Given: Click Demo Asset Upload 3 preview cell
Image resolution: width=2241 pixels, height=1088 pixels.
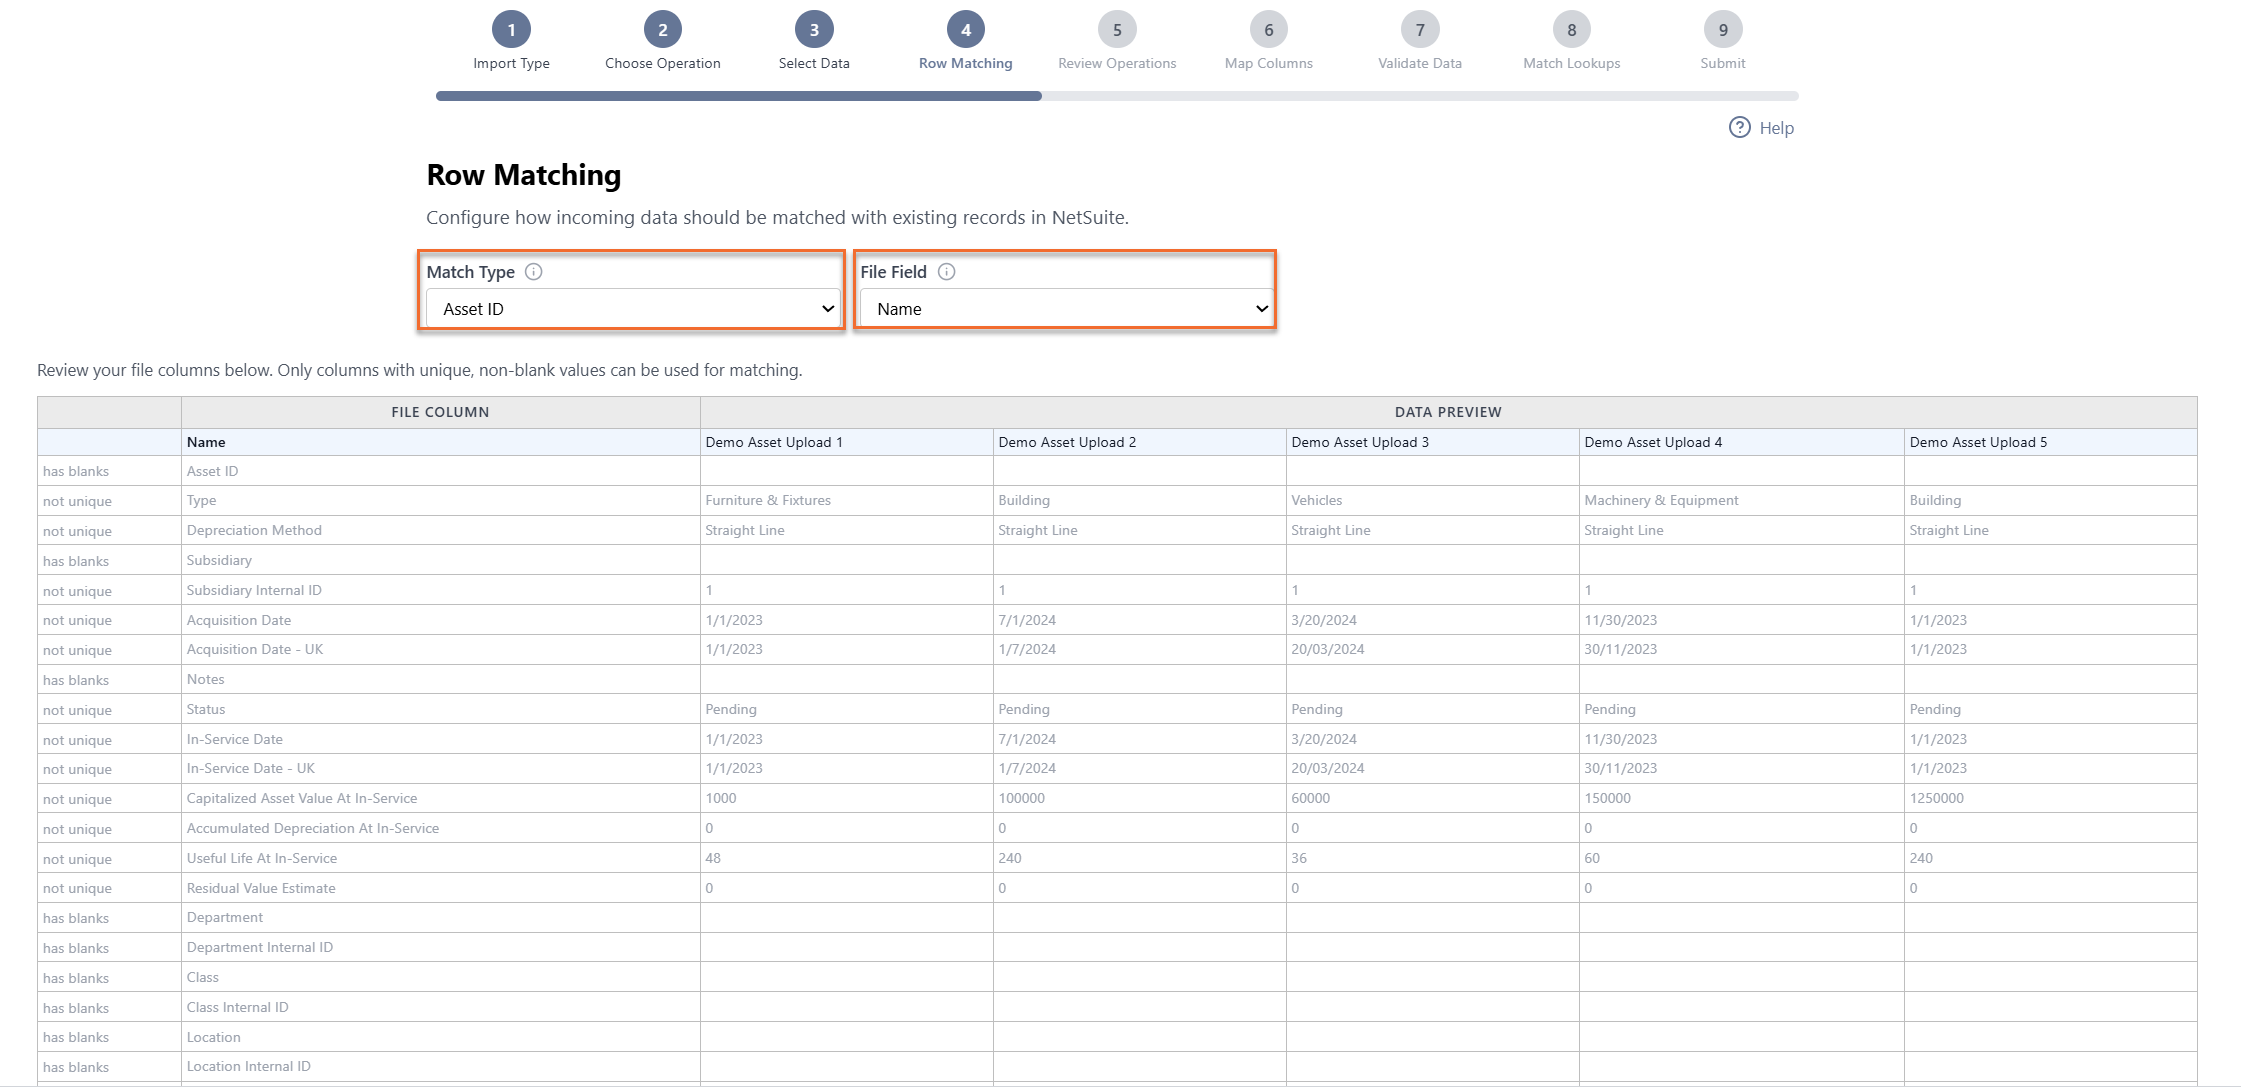Looking at the screenshot, I should [1432, 442].
